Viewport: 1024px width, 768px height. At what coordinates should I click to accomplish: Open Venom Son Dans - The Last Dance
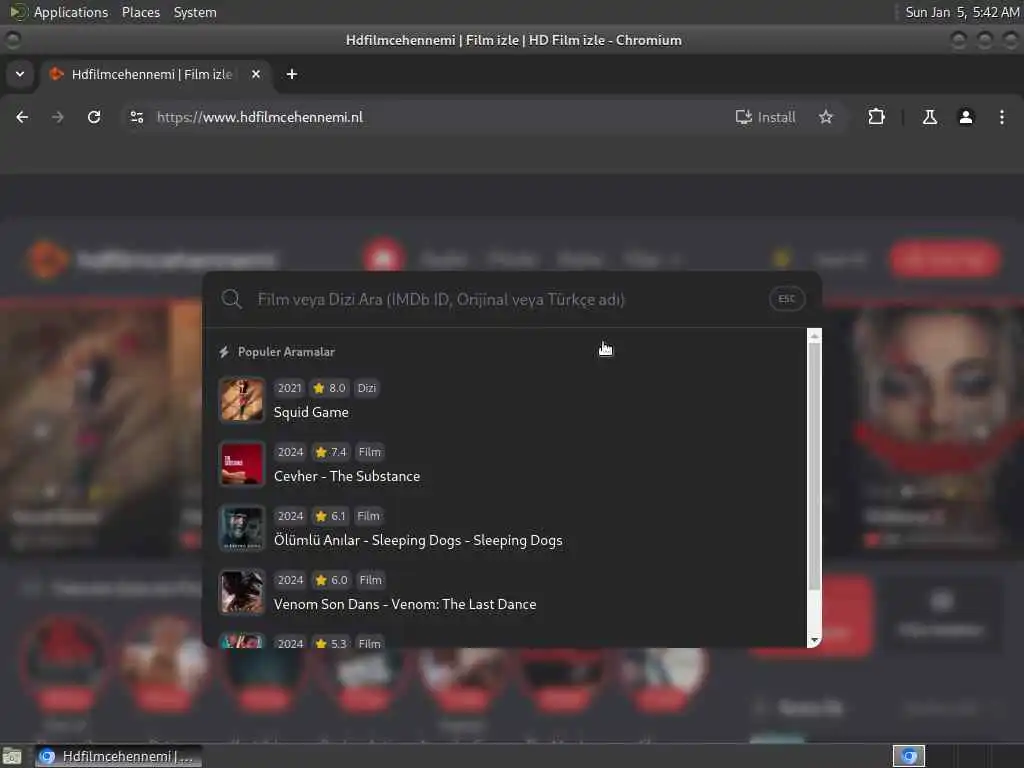coord(405,604)
